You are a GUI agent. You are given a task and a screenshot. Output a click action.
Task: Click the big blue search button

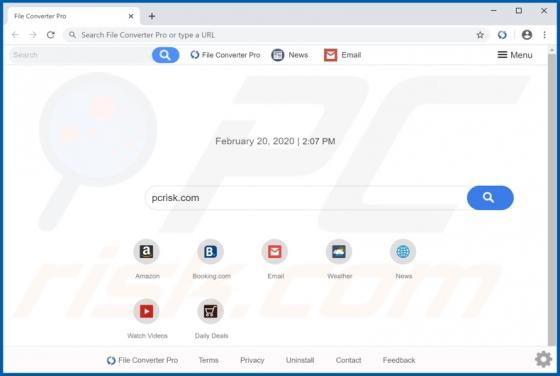click(490, 197)
